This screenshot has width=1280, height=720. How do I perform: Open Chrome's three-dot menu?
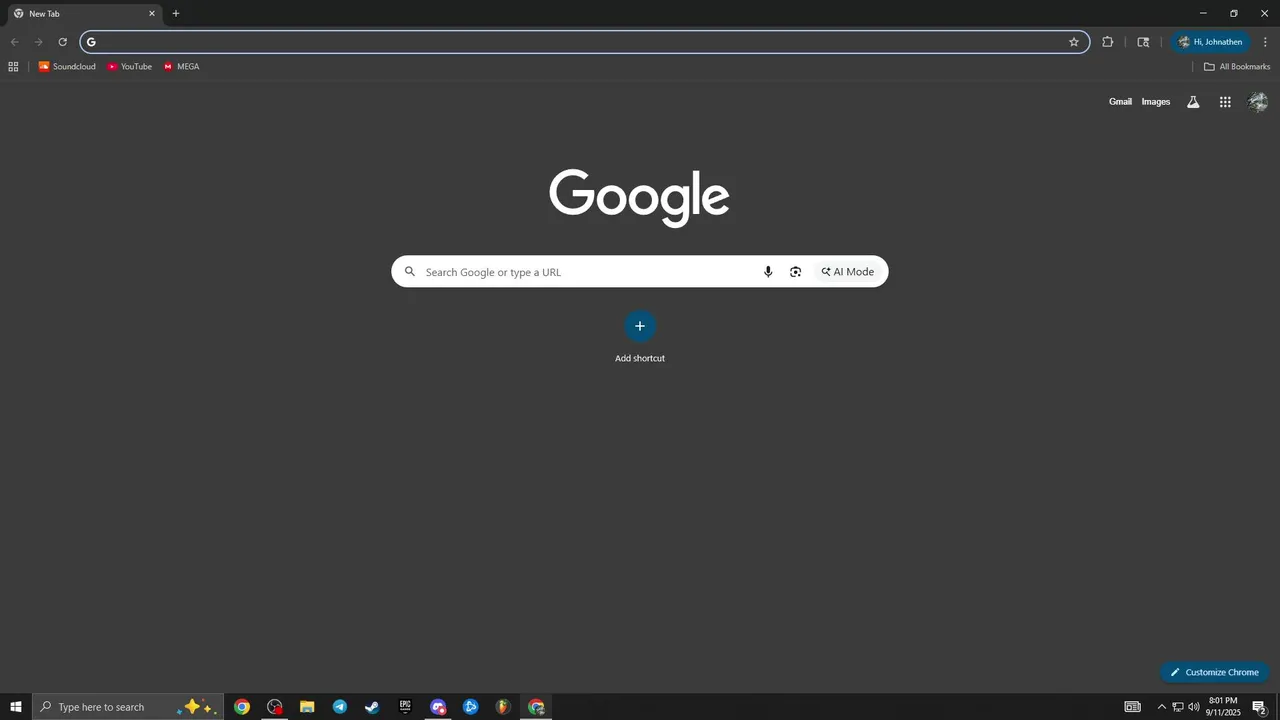click(x=1265, y=42)
